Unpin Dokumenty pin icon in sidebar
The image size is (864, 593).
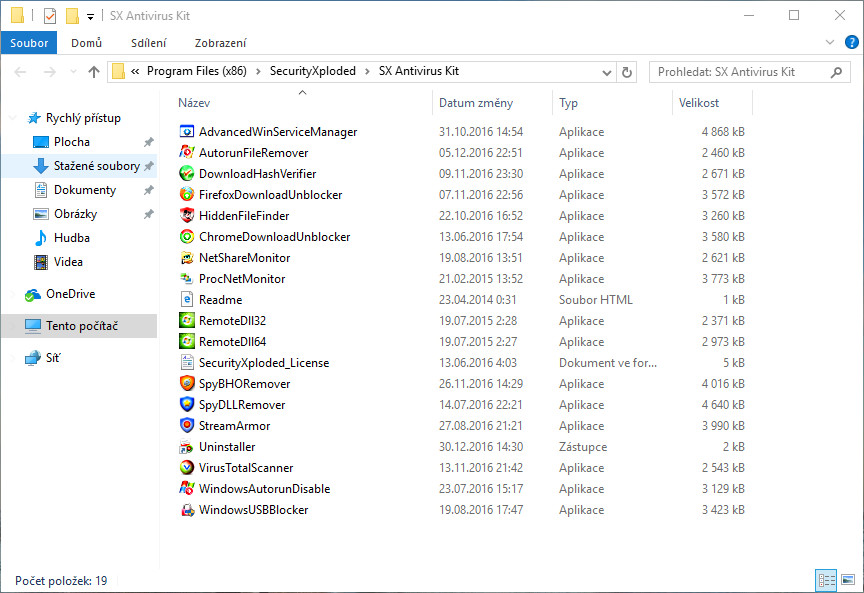click(148, 190)
